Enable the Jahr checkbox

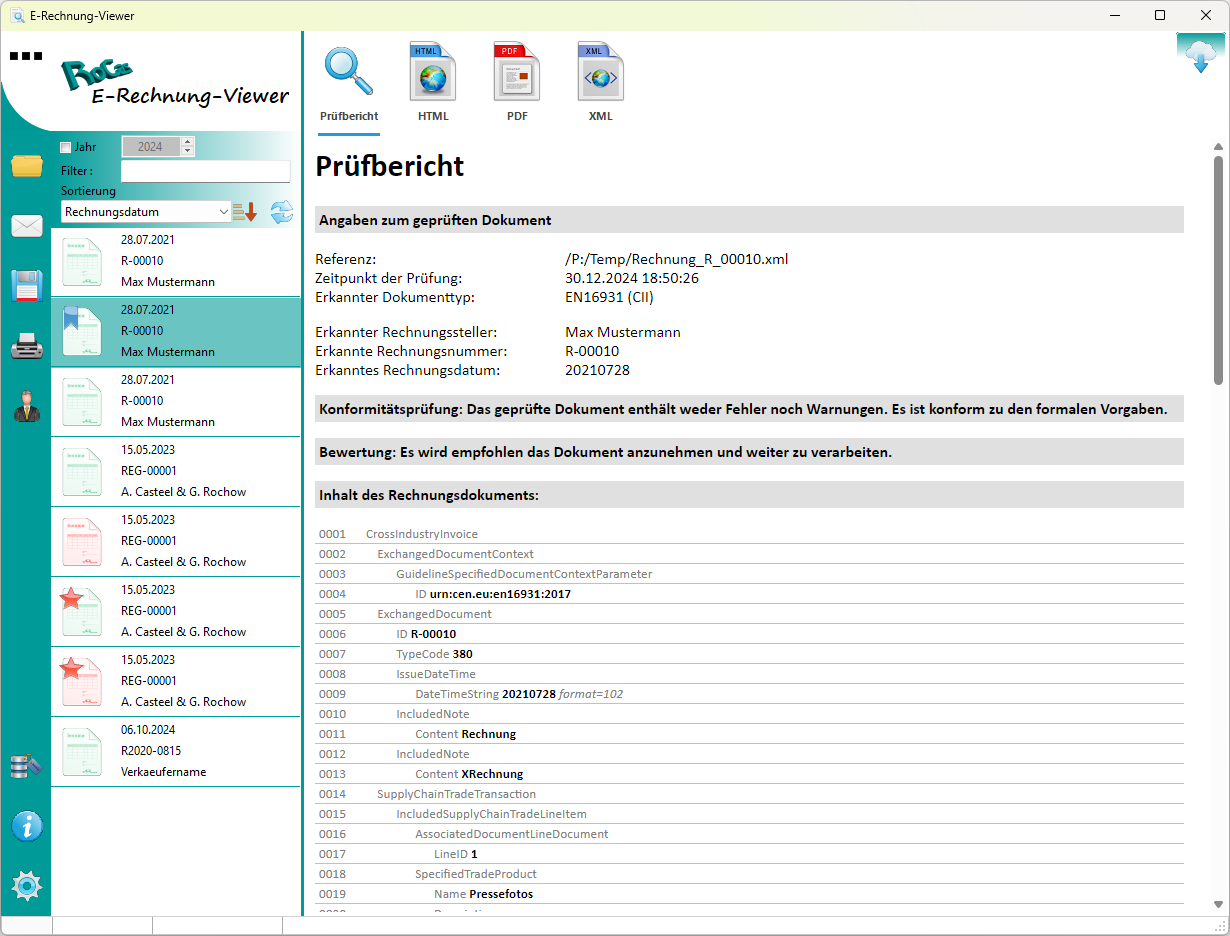pyautogui.click(x=67, y=147)
